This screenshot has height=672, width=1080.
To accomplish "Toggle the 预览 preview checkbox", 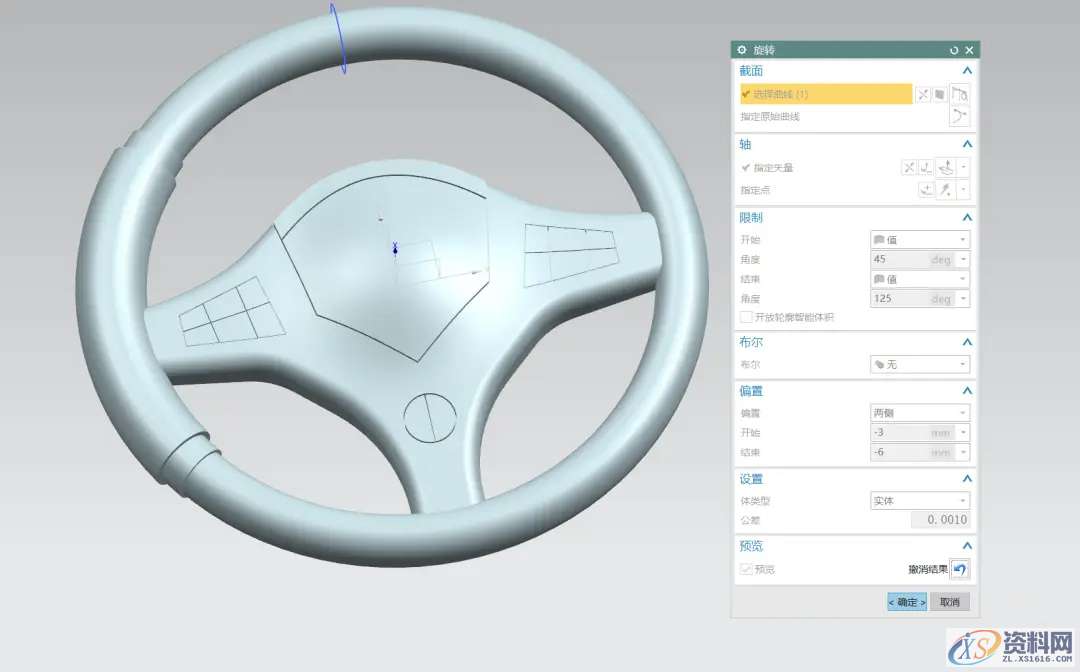I will pyautogui.click(x=746, y=569).
